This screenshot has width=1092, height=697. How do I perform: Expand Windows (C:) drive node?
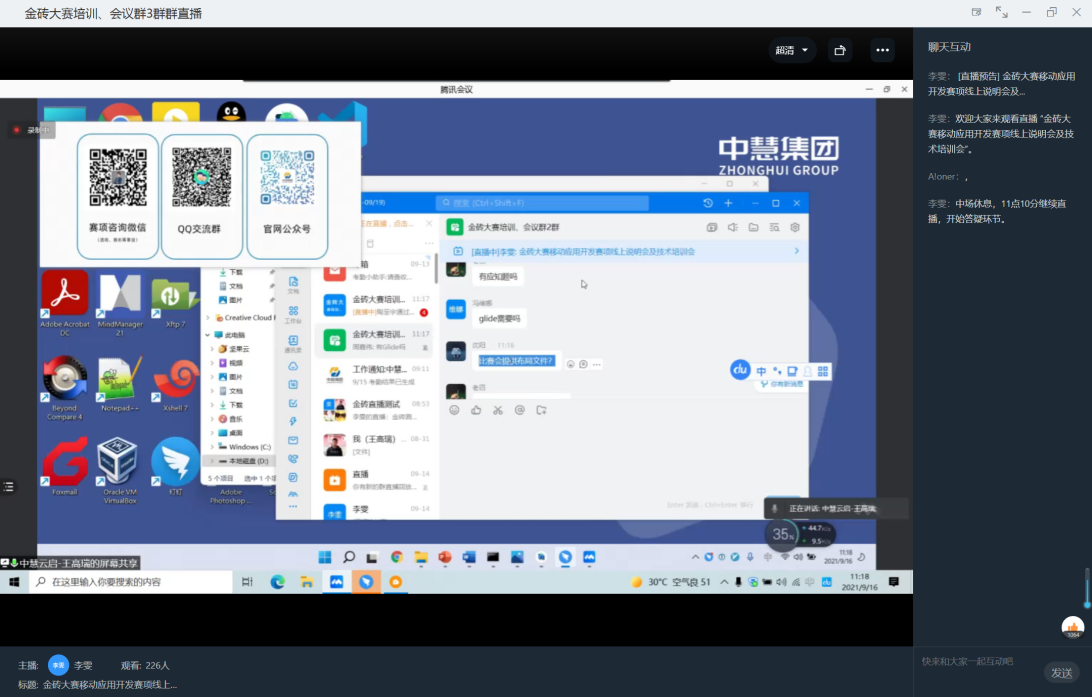click(212, 447)
